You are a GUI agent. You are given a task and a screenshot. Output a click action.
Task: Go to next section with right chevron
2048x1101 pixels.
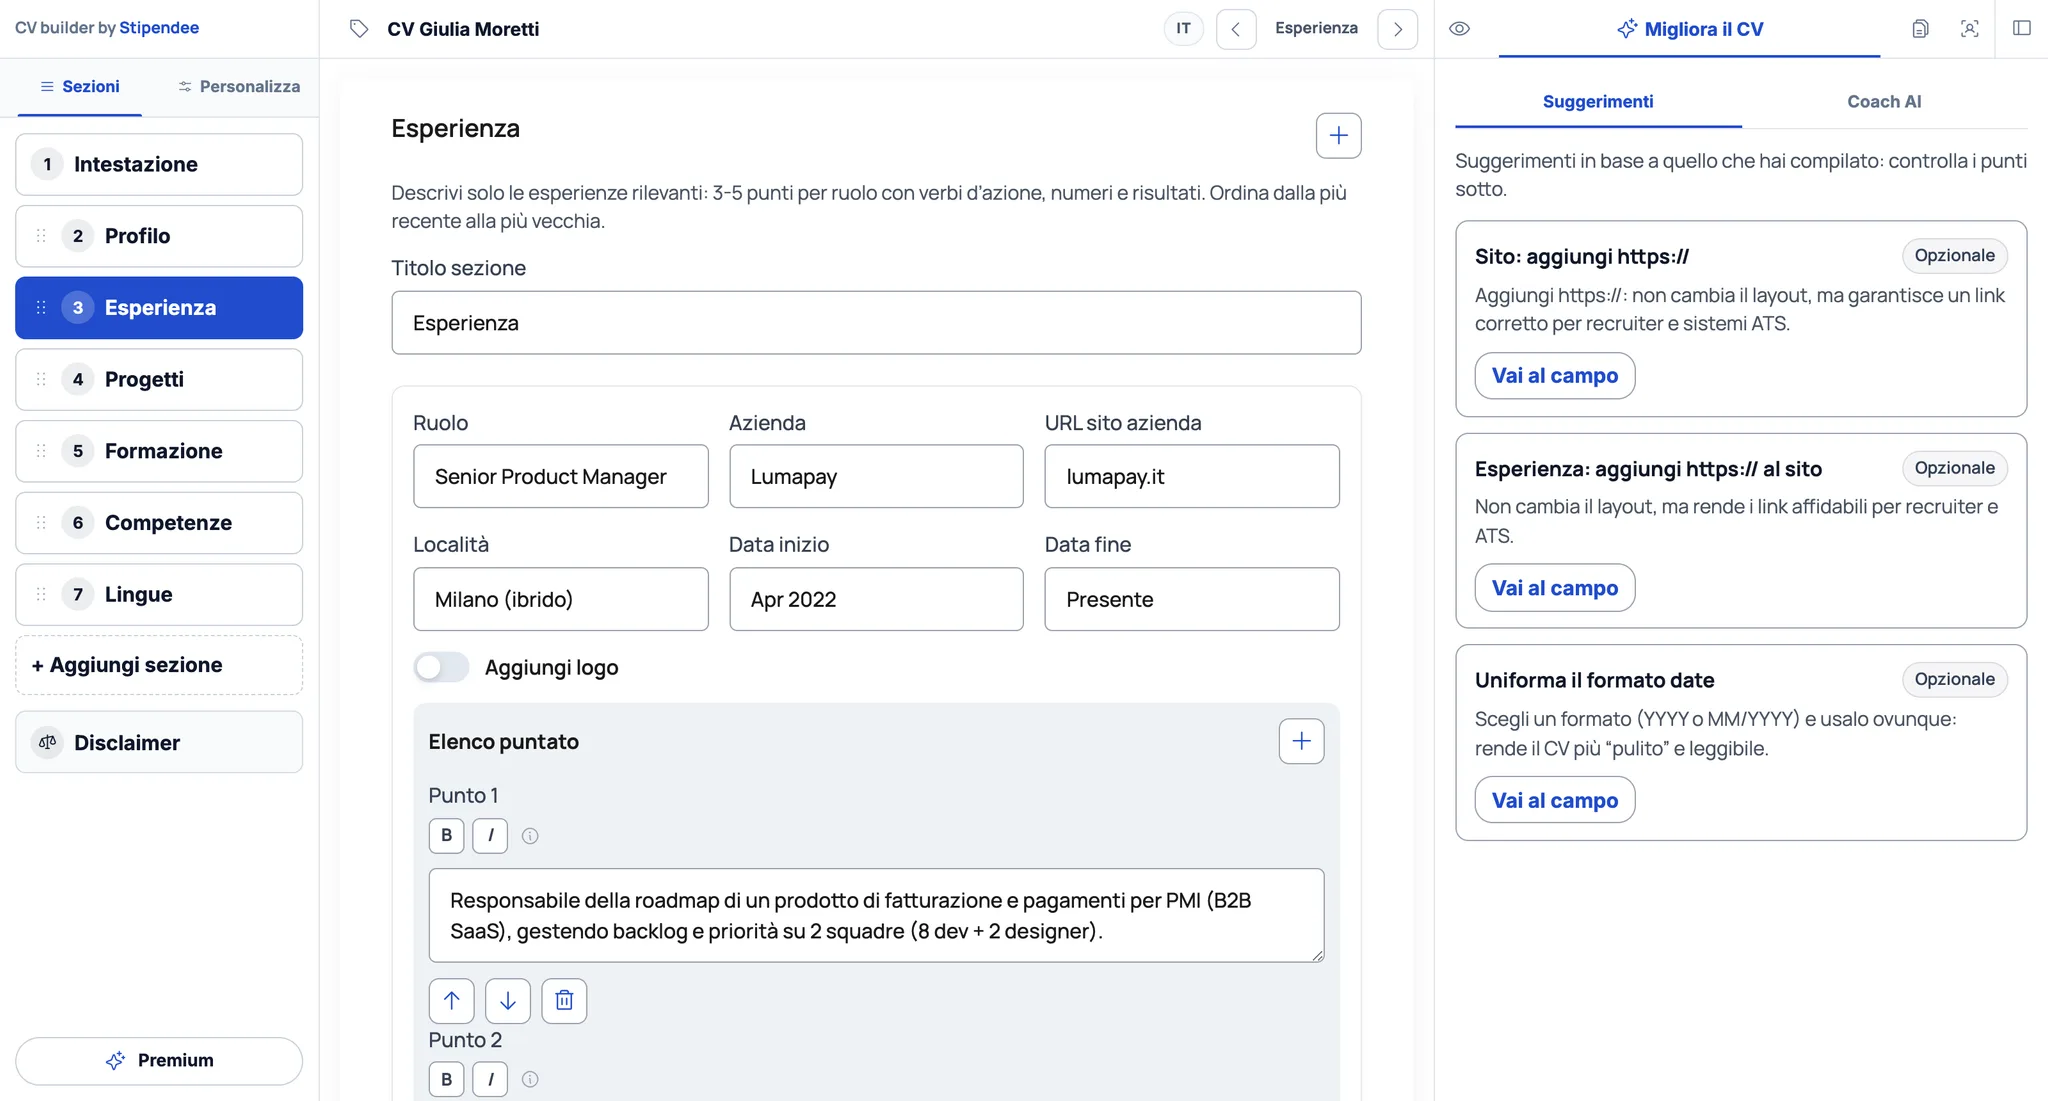click(1397, 29)
